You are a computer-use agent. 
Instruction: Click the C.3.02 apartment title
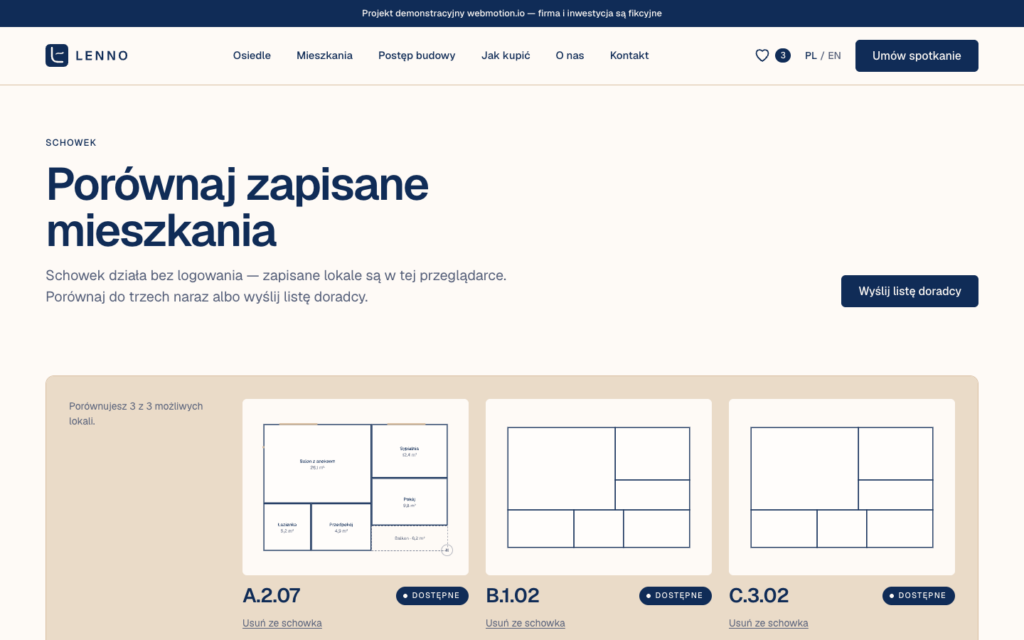point(759,596)
